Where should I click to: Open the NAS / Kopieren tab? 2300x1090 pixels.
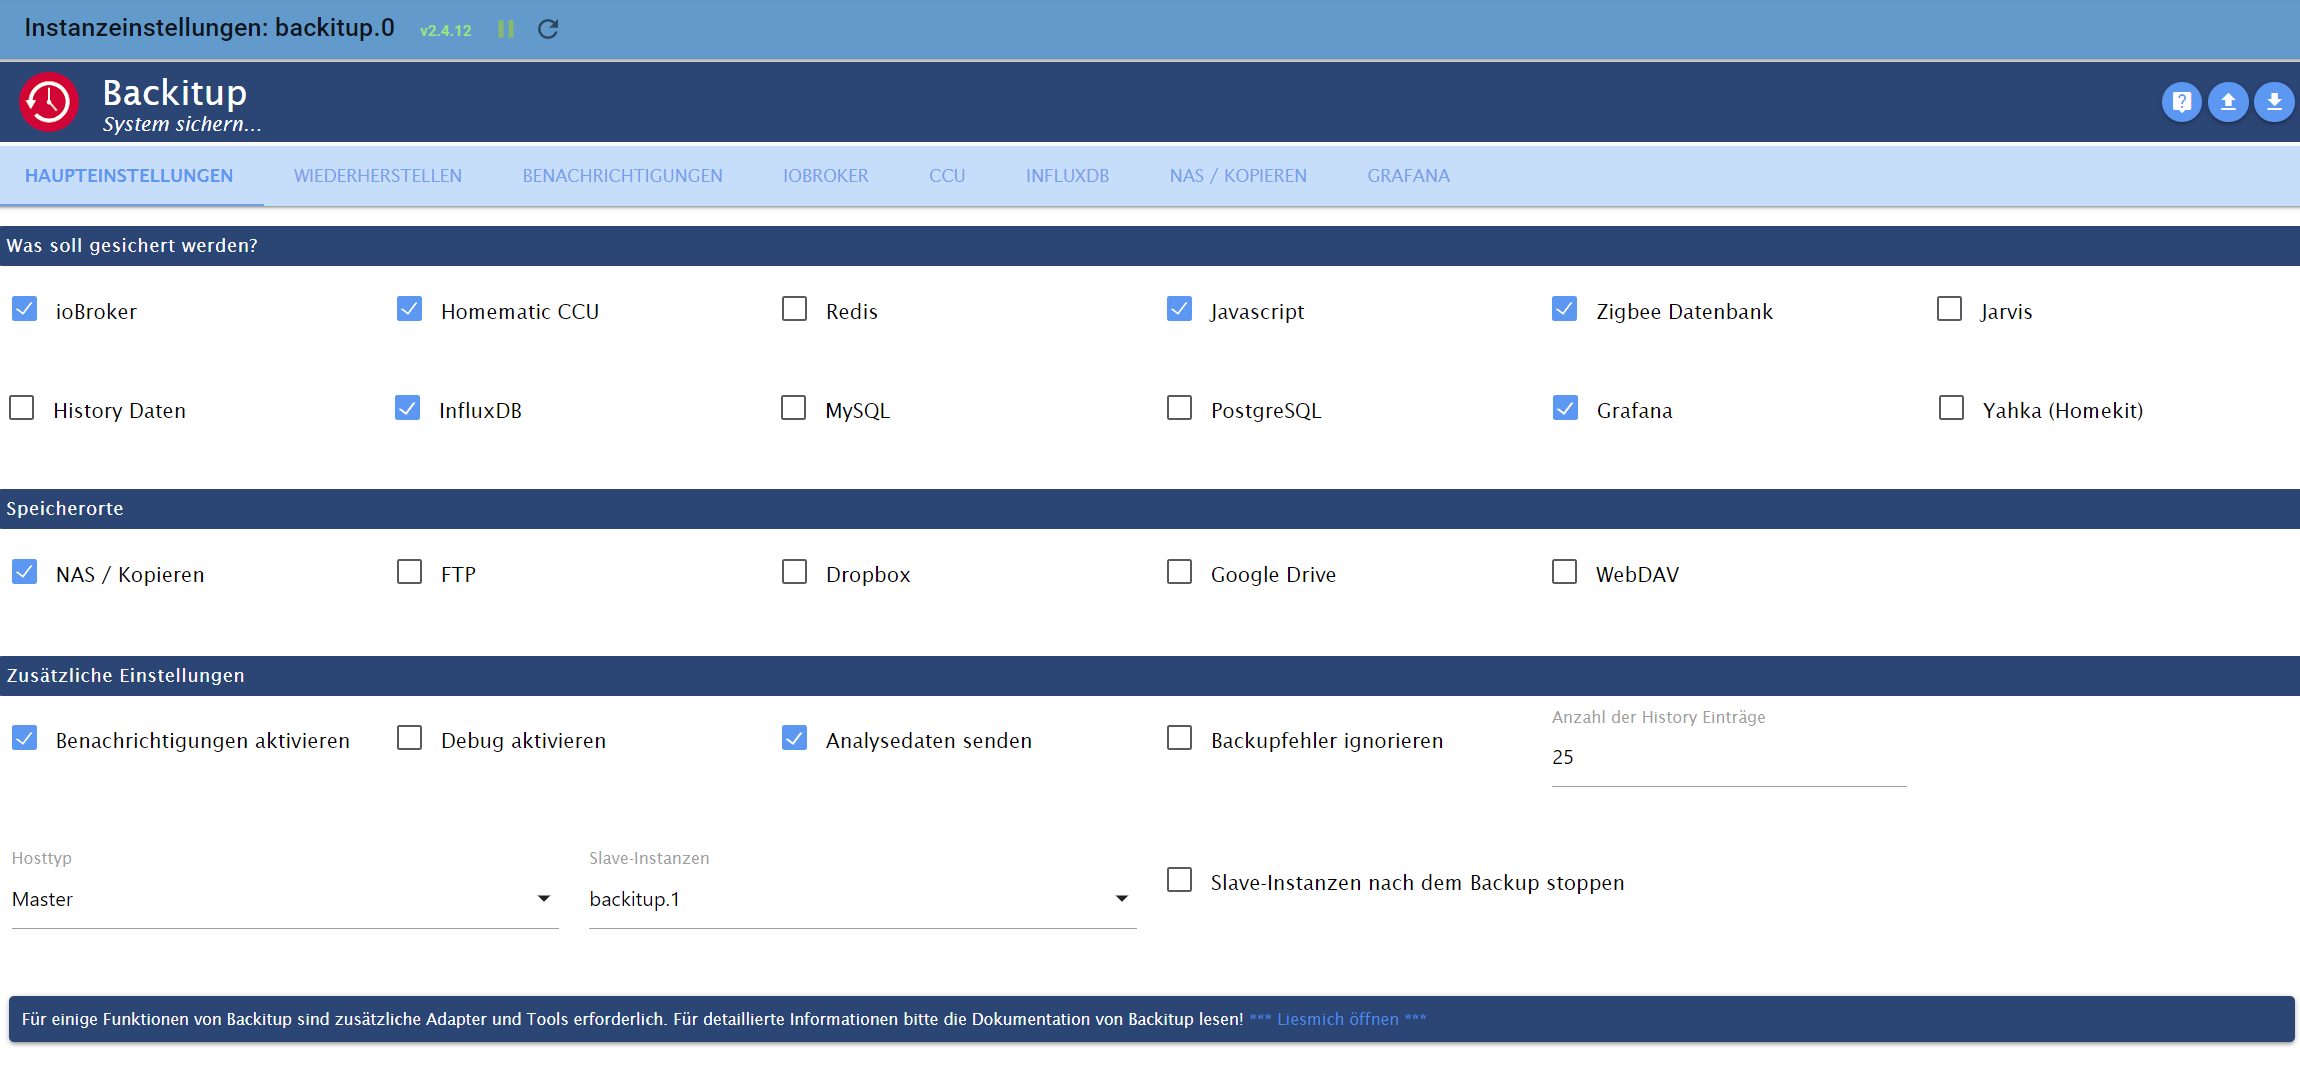click(x=1238, y=176)
